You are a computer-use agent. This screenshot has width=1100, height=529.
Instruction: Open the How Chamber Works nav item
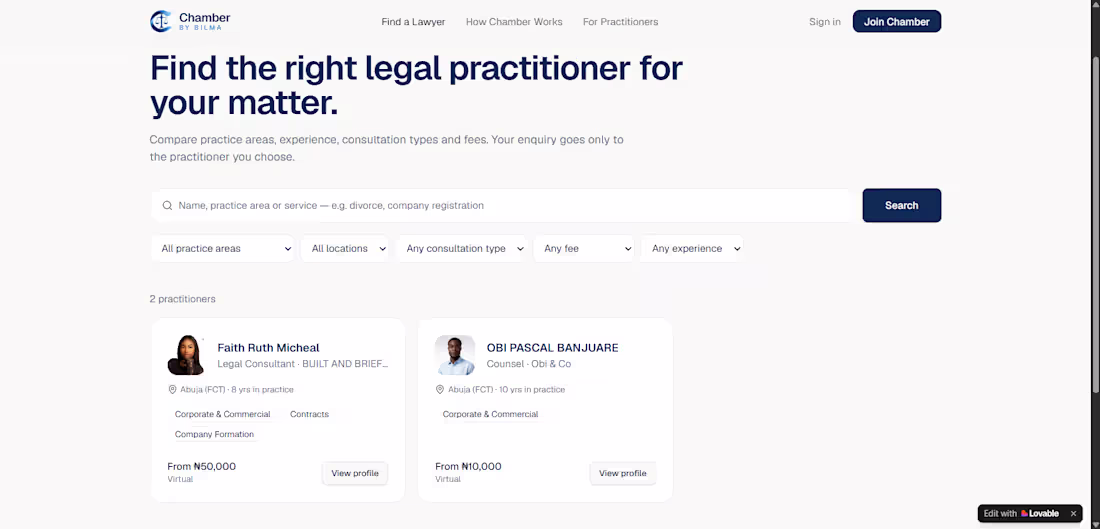[514, 22]
